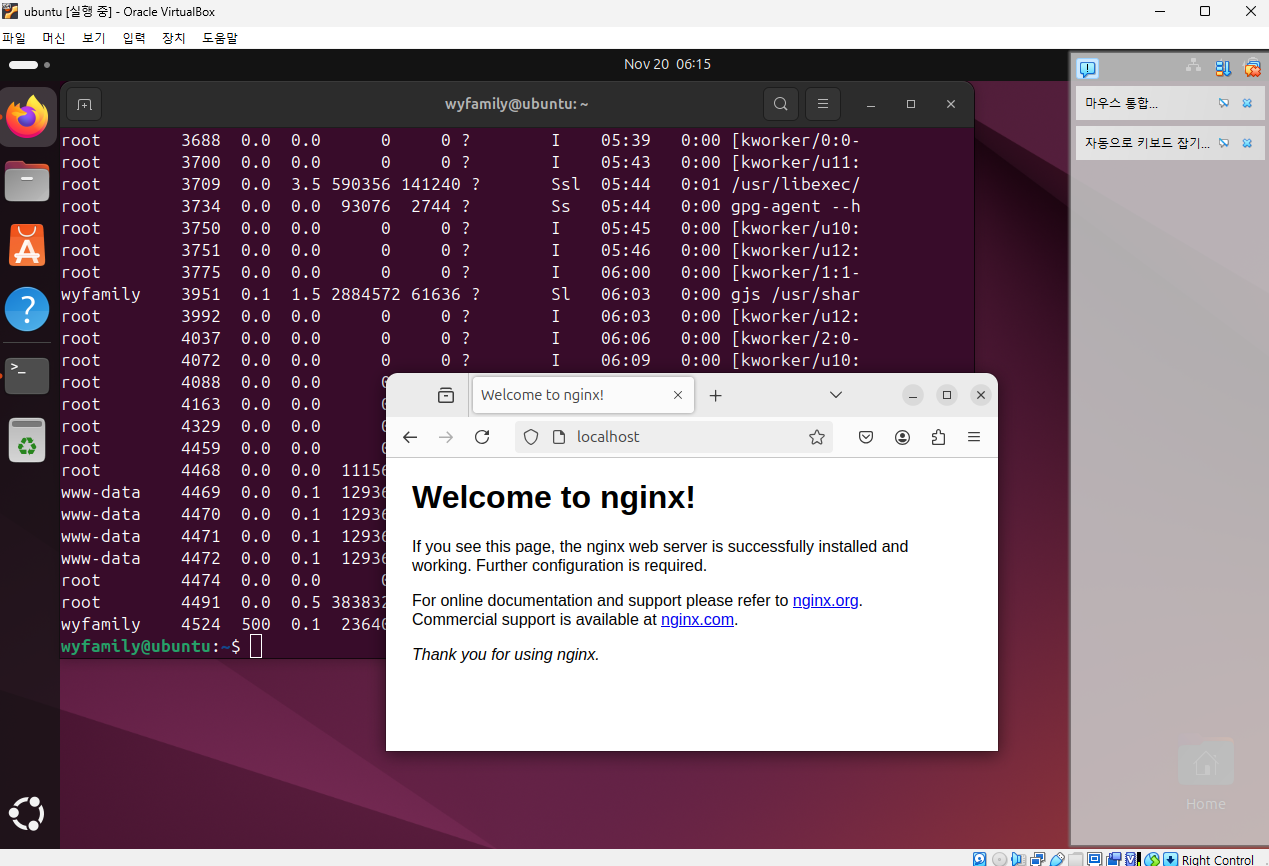Screen dimensions: 1269x866
Task: Open the nginx.org link
Action: click(x=825, y=600)
